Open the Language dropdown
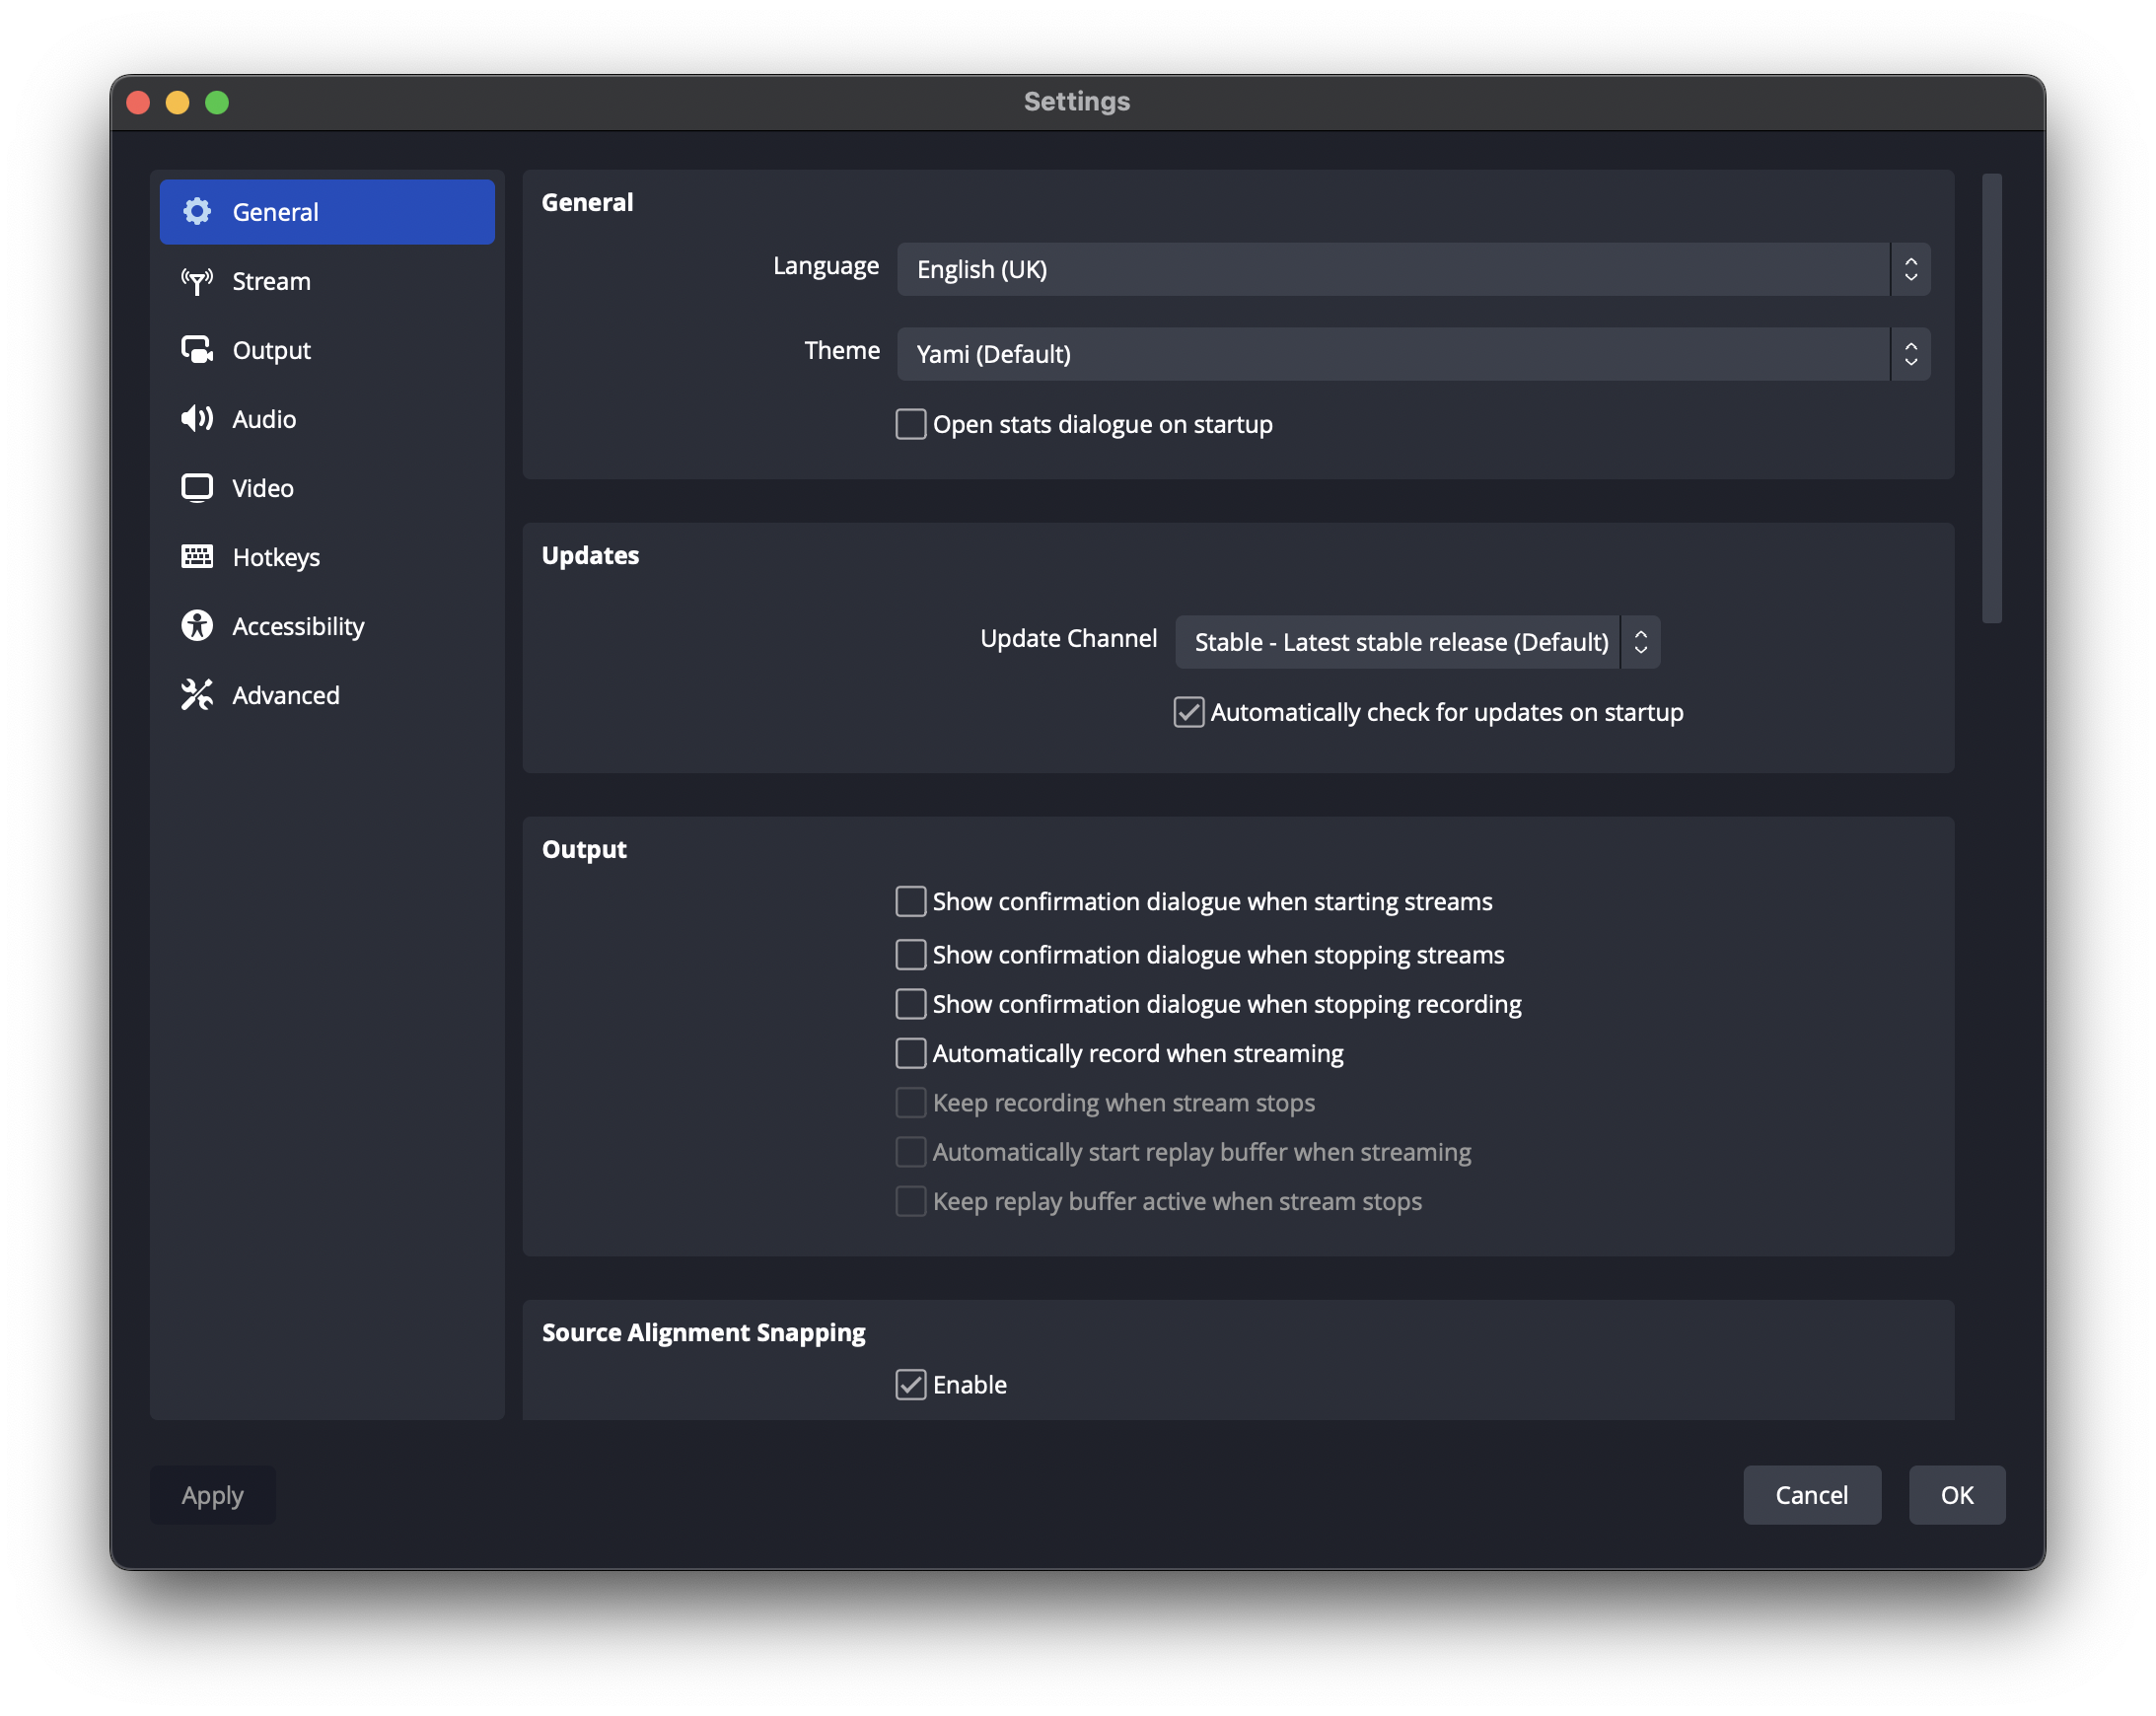 (1412, 270)
